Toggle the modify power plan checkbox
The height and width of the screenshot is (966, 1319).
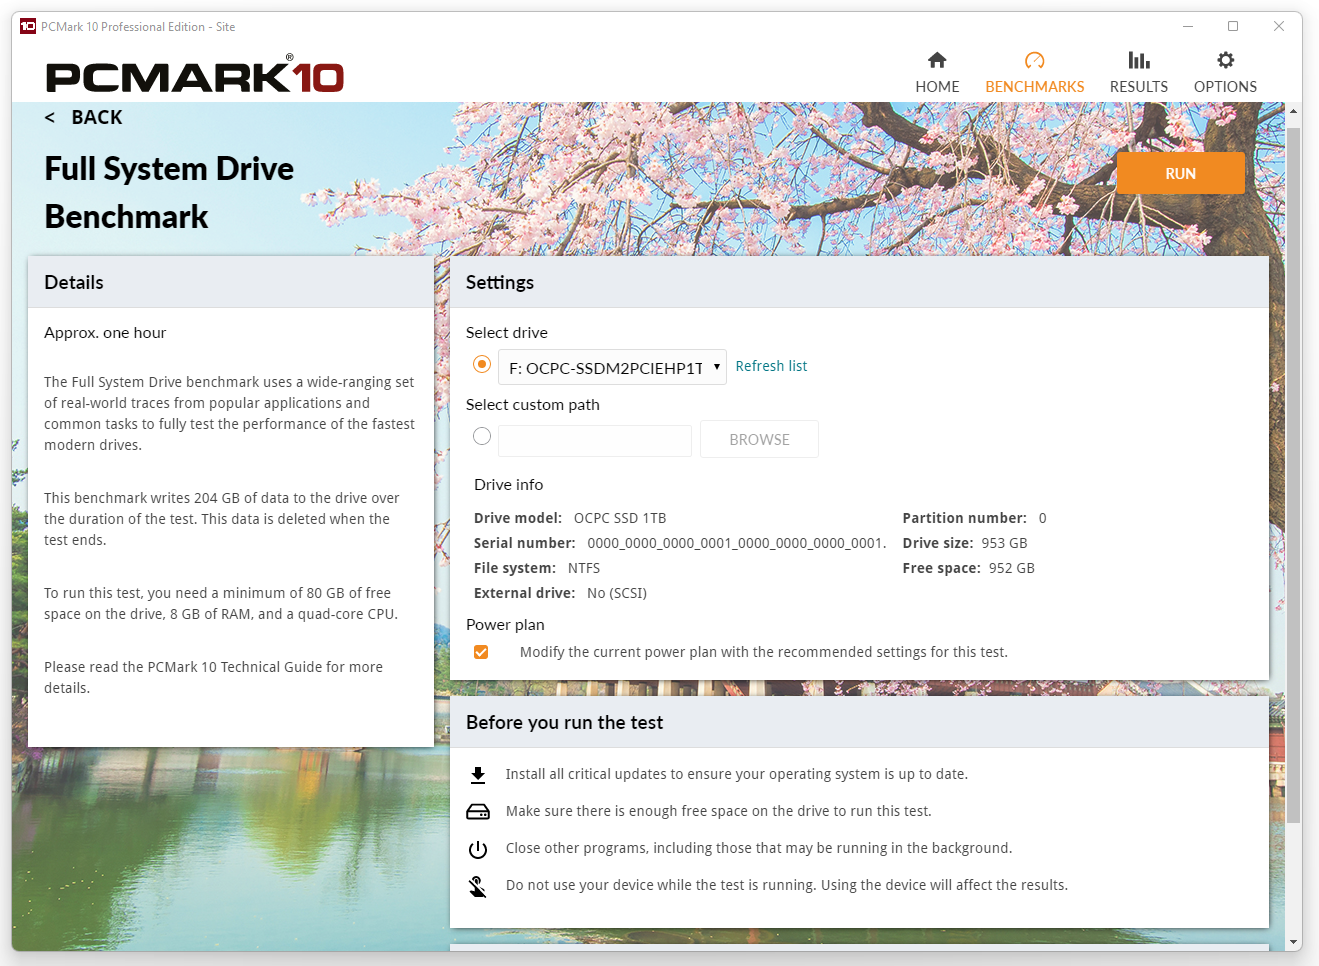[x=481, y=652]
